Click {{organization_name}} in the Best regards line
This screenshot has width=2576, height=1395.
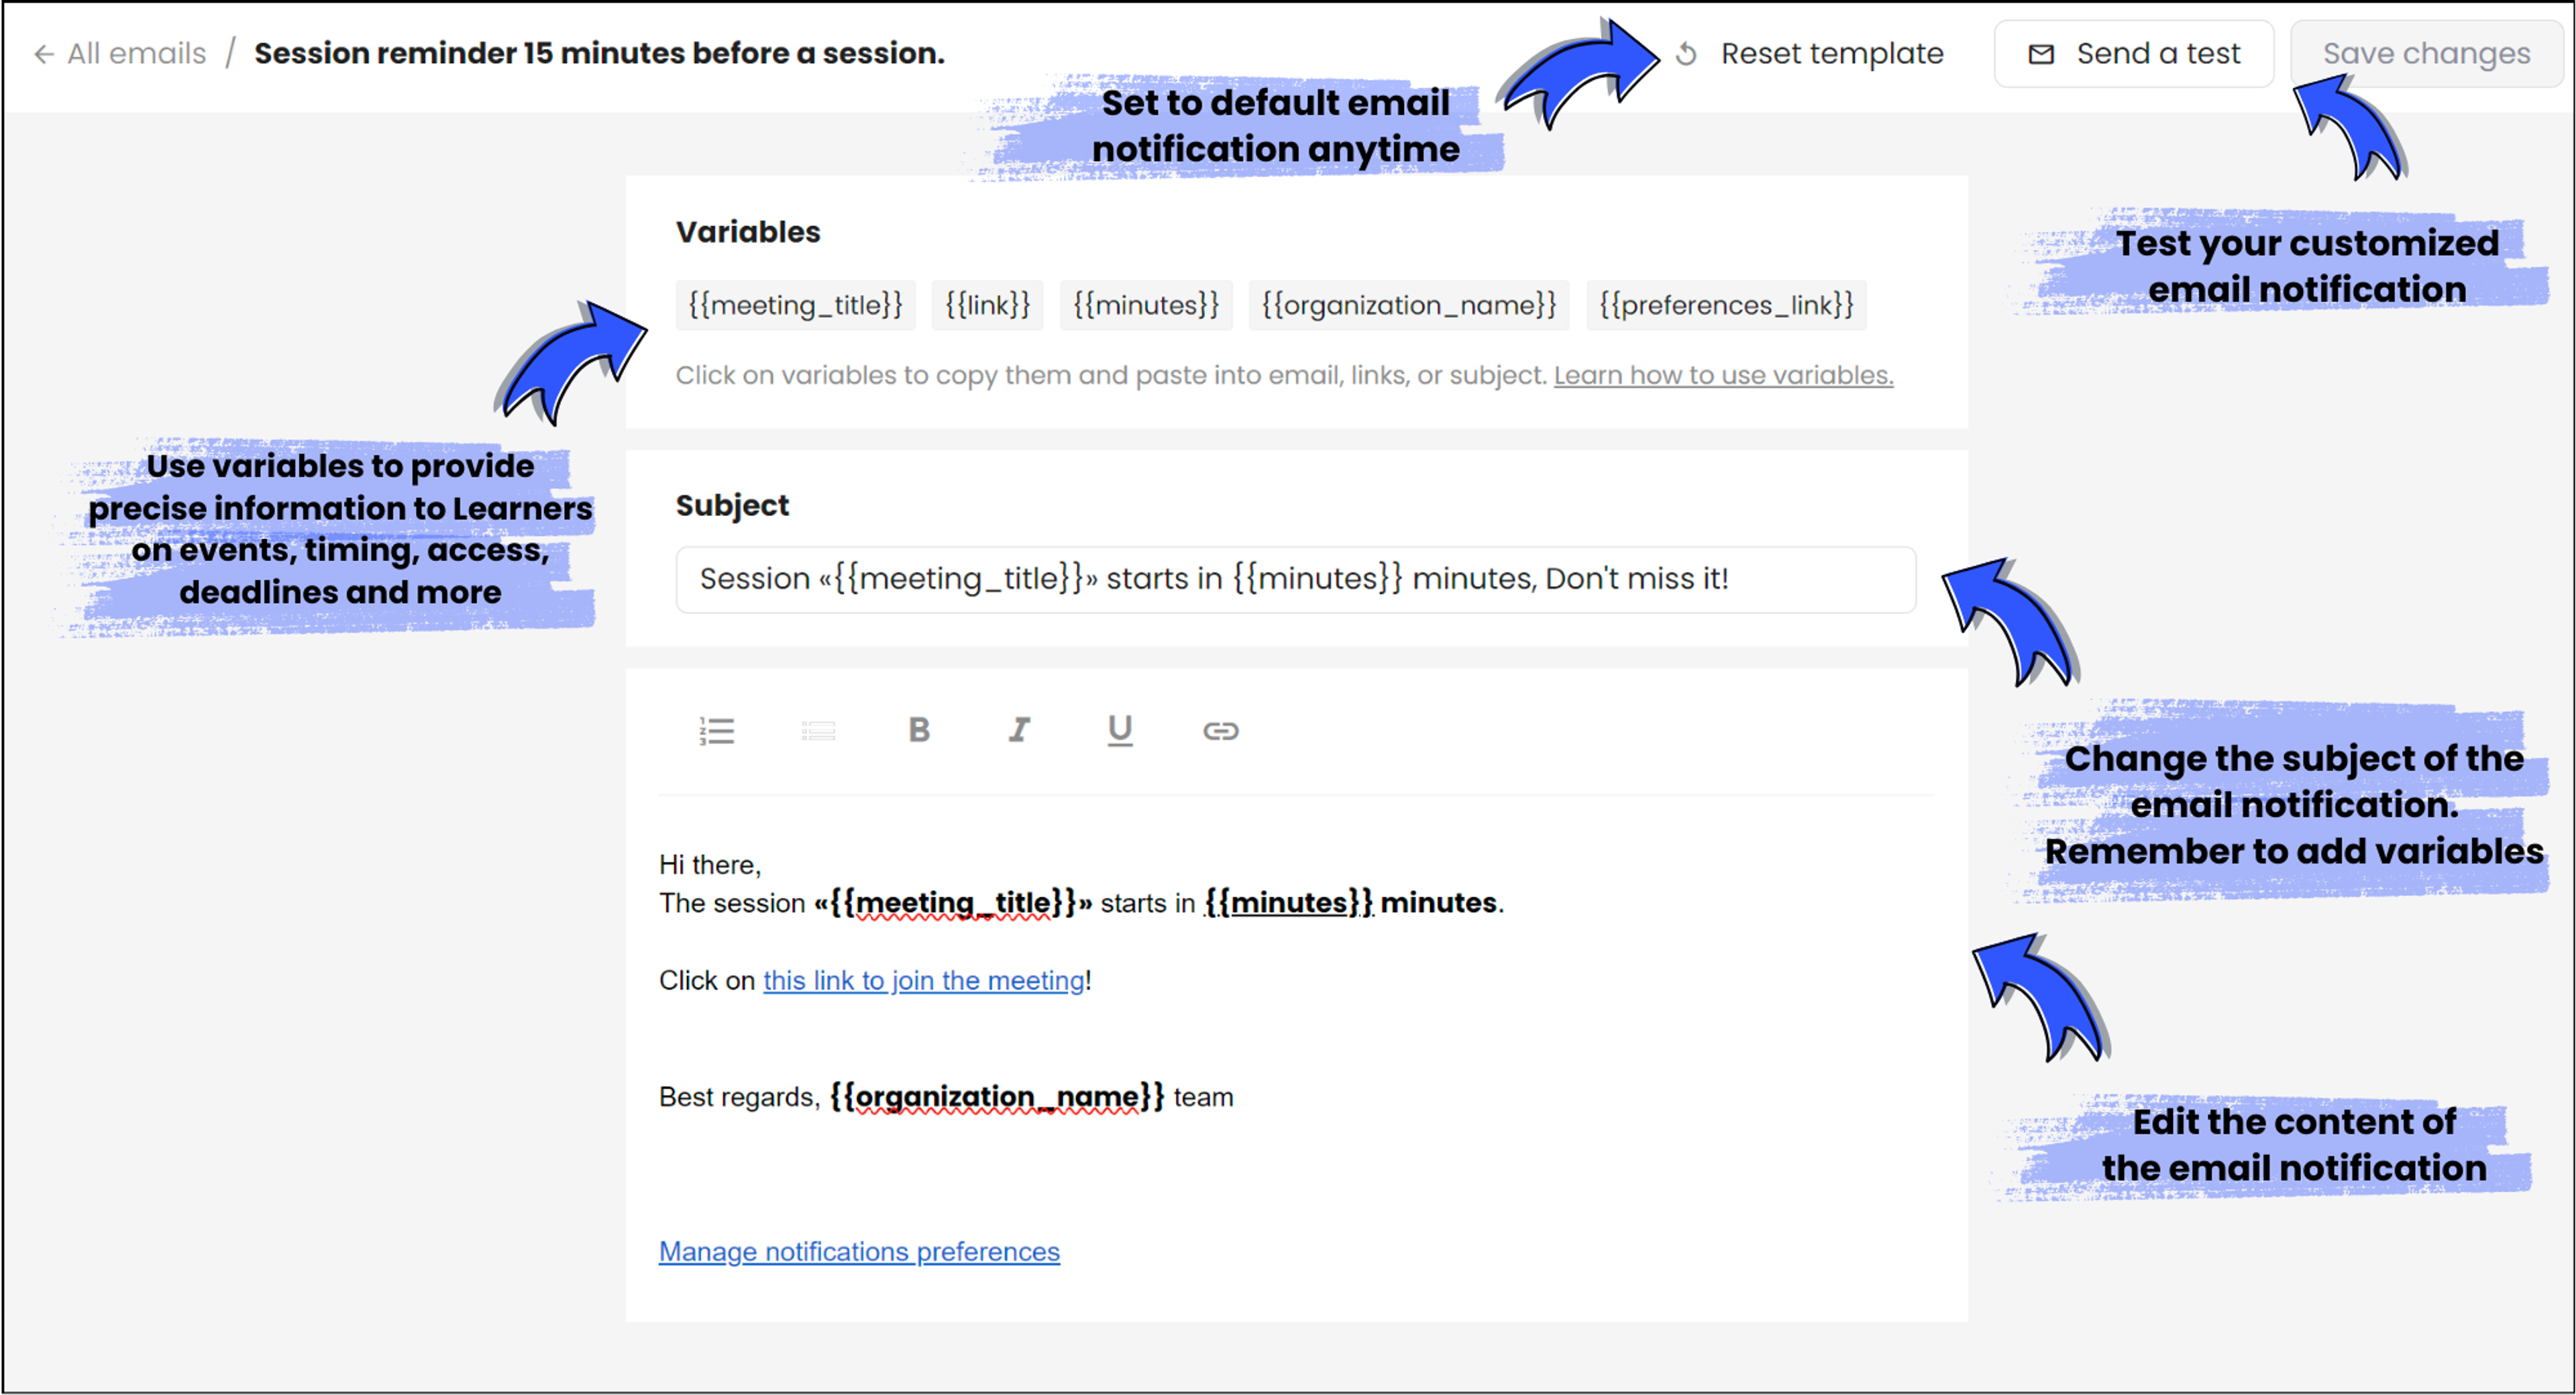tap(997, 1097)
